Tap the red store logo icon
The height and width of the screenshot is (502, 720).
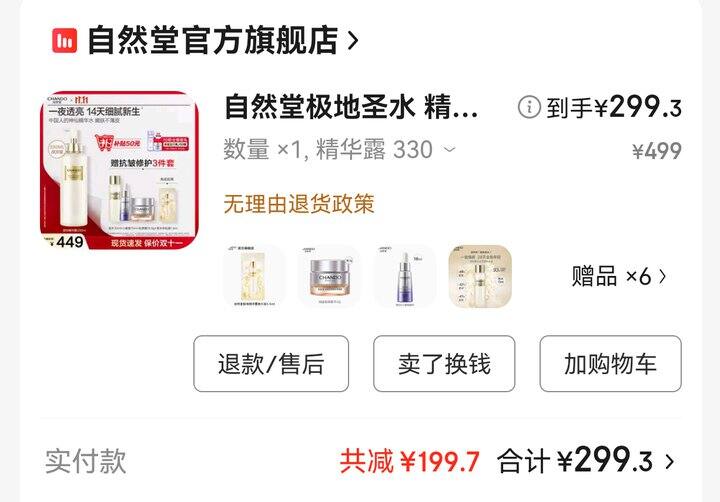(64, 40)
